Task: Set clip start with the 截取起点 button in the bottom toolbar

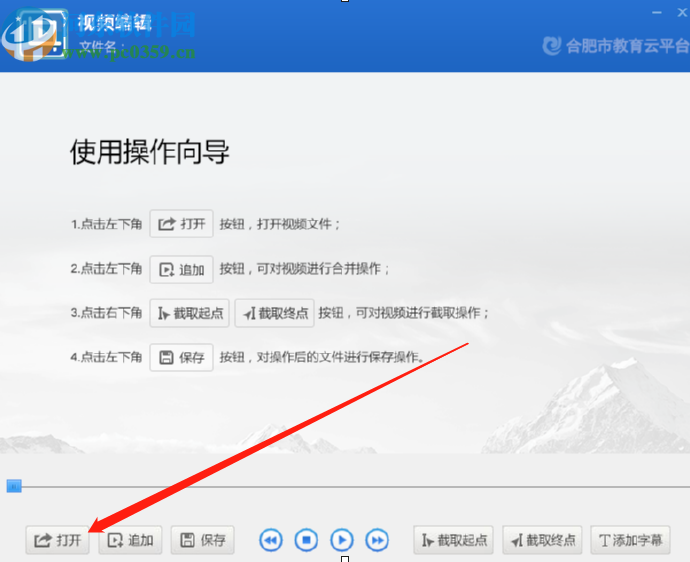Action: [453, 540]
